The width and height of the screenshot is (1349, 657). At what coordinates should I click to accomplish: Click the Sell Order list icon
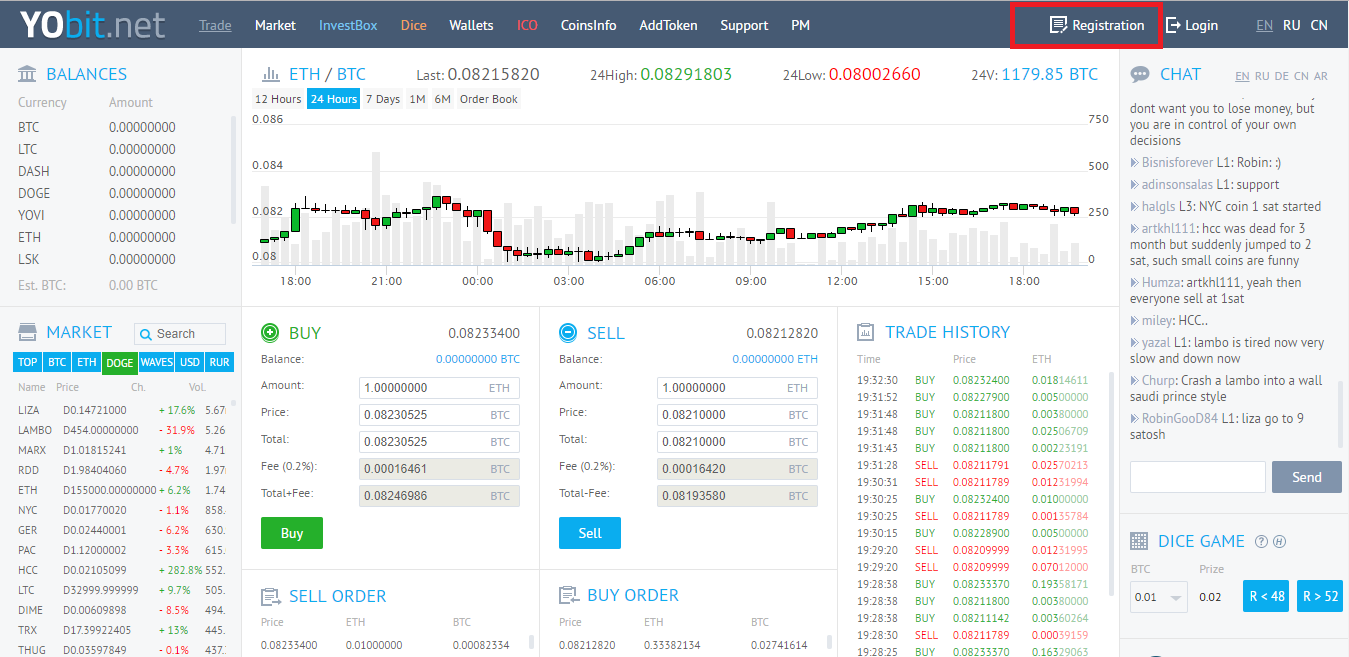(x=270, y=596)
